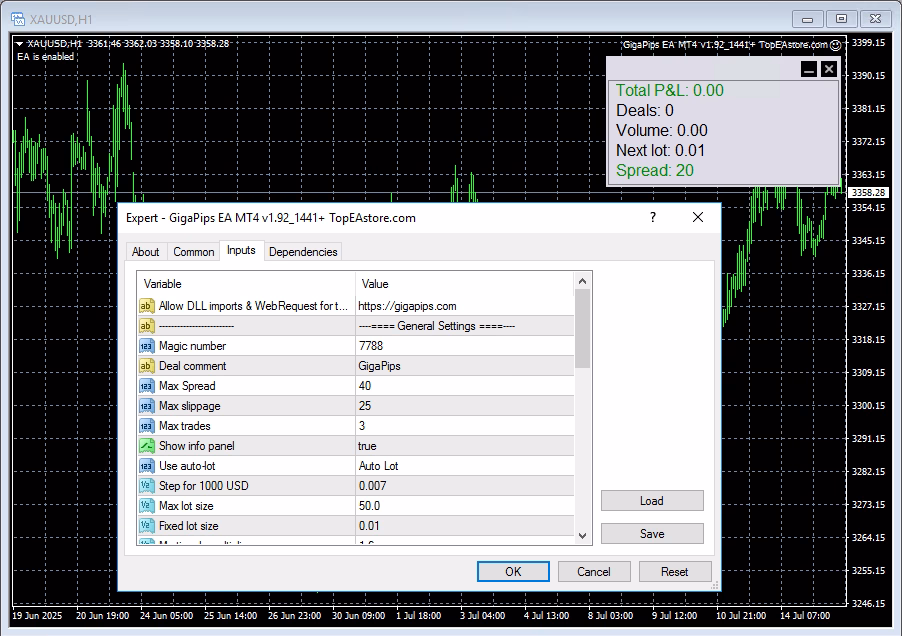Open the Use auto-lot value Auto Lot
Screen dimensions: 902x636
click(464, 466)
